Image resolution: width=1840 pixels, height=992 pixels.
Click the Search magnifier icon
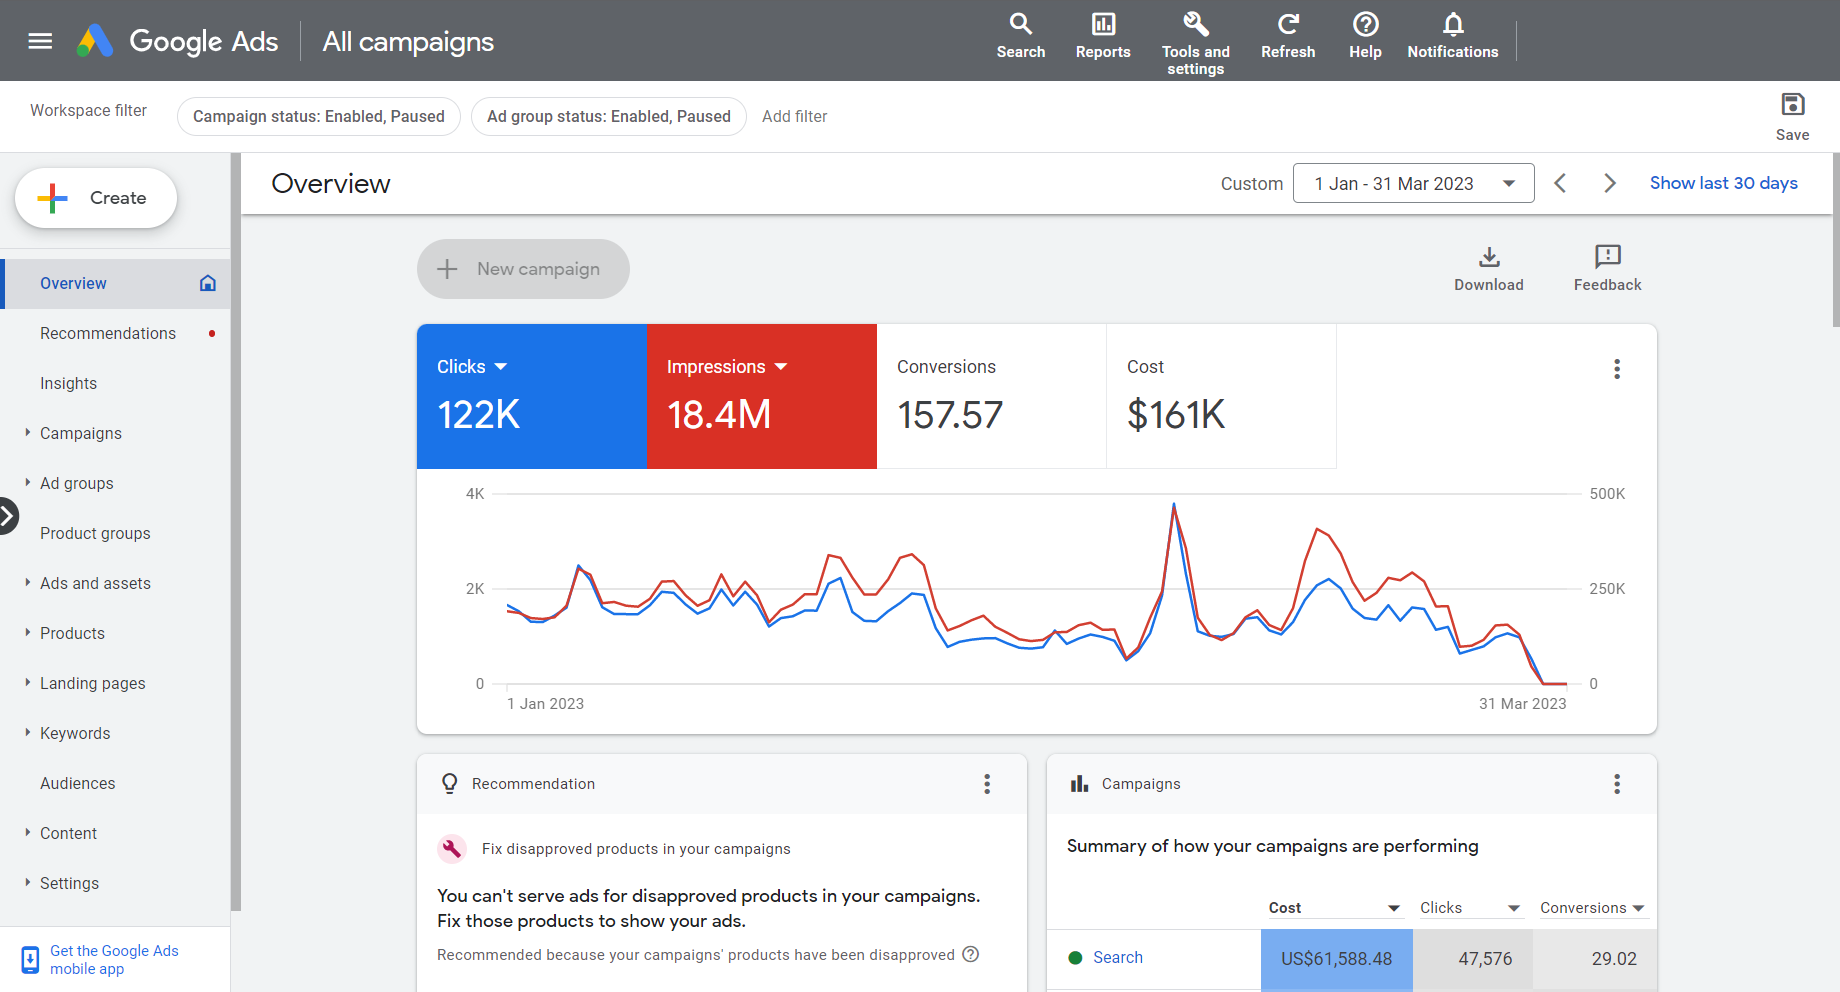(1020, 25)
